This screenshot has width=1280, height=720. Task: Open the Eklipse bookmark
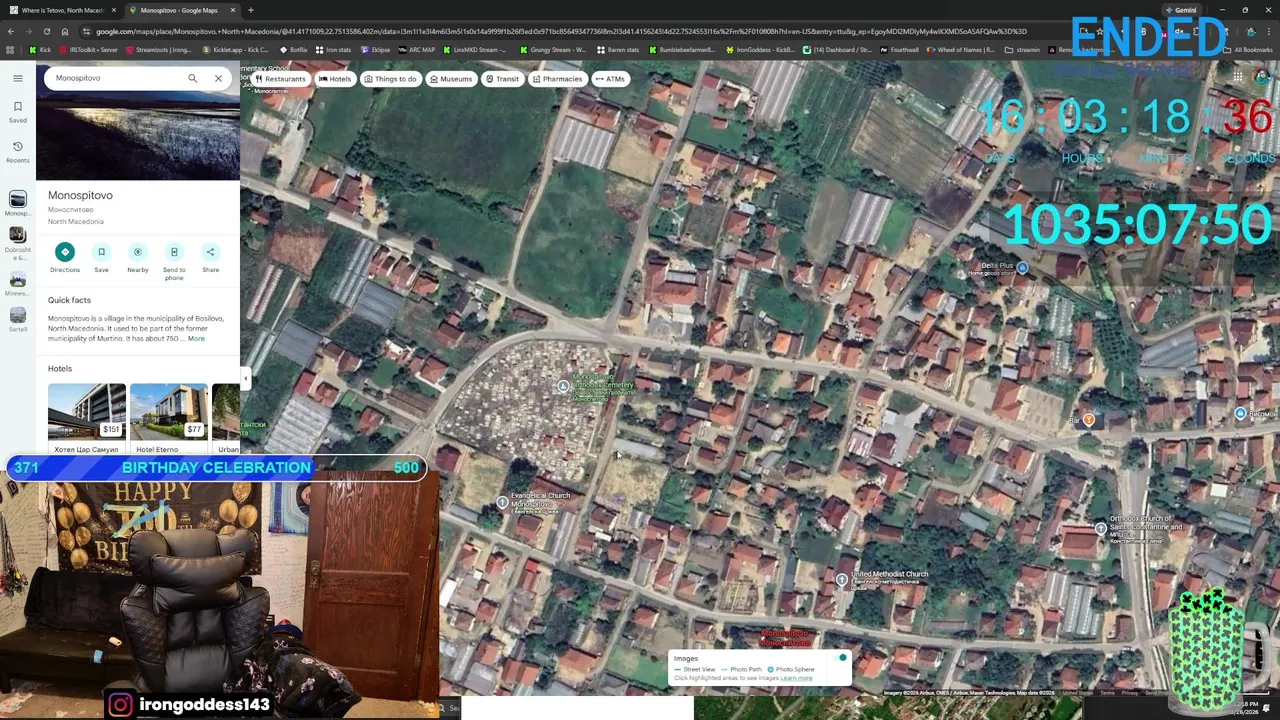click(375, 50)
